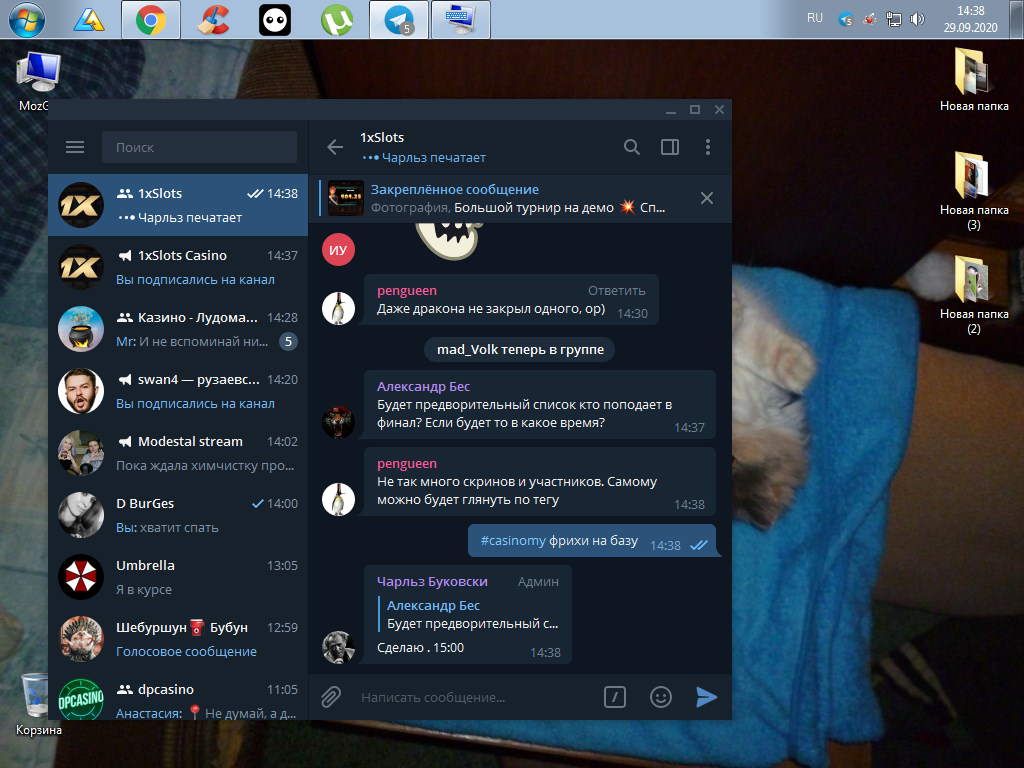This screenshot has height=768, width=1024.
Task: Attach a file with the paperclip icon
Action: [331, 697]
